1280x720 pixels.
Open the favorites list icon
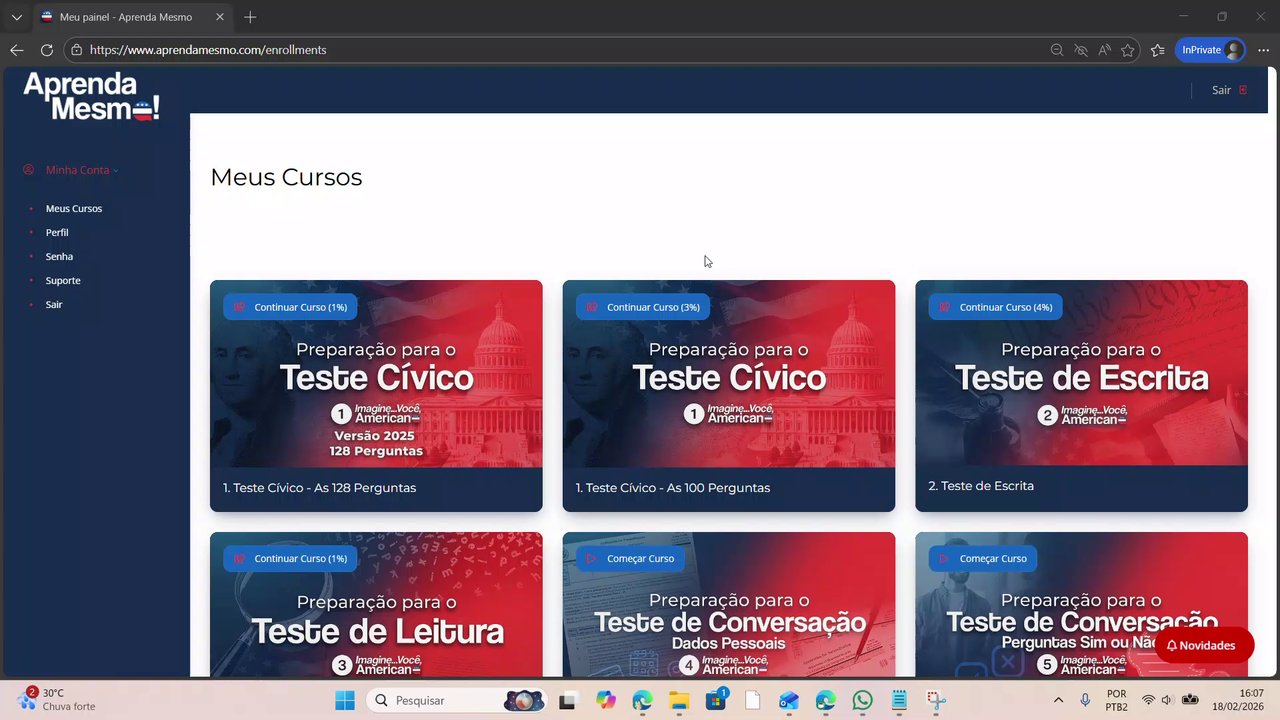click(1158, 50)
